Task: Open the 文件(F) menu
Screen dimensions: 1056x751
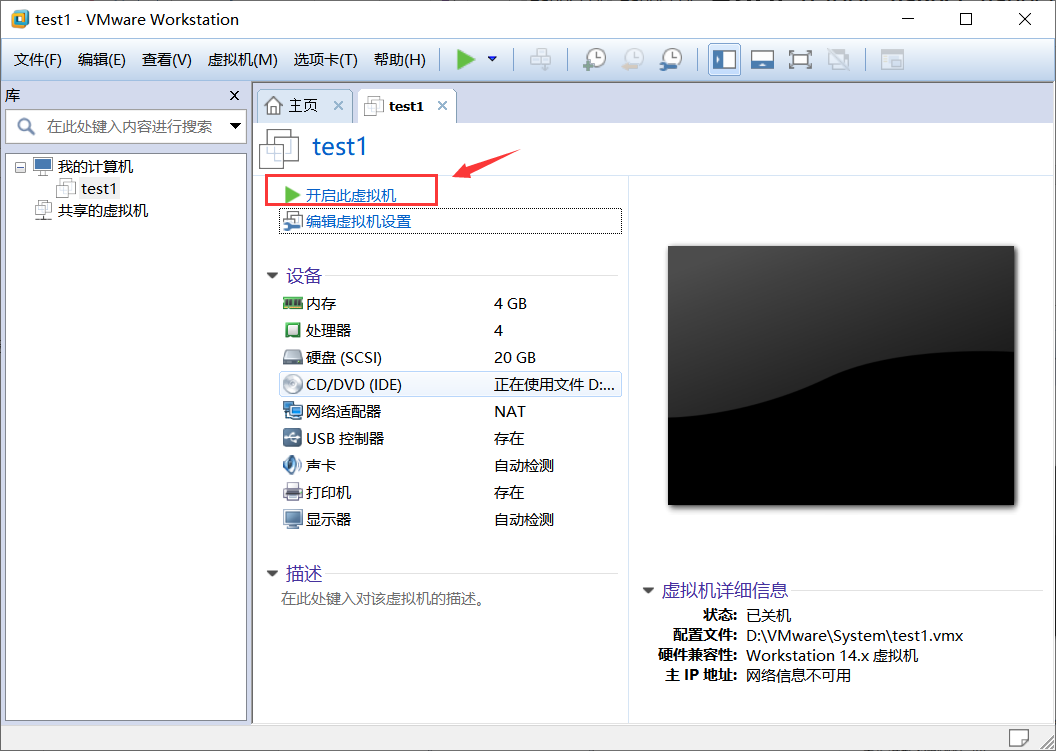Action: (x=38, y=60)
